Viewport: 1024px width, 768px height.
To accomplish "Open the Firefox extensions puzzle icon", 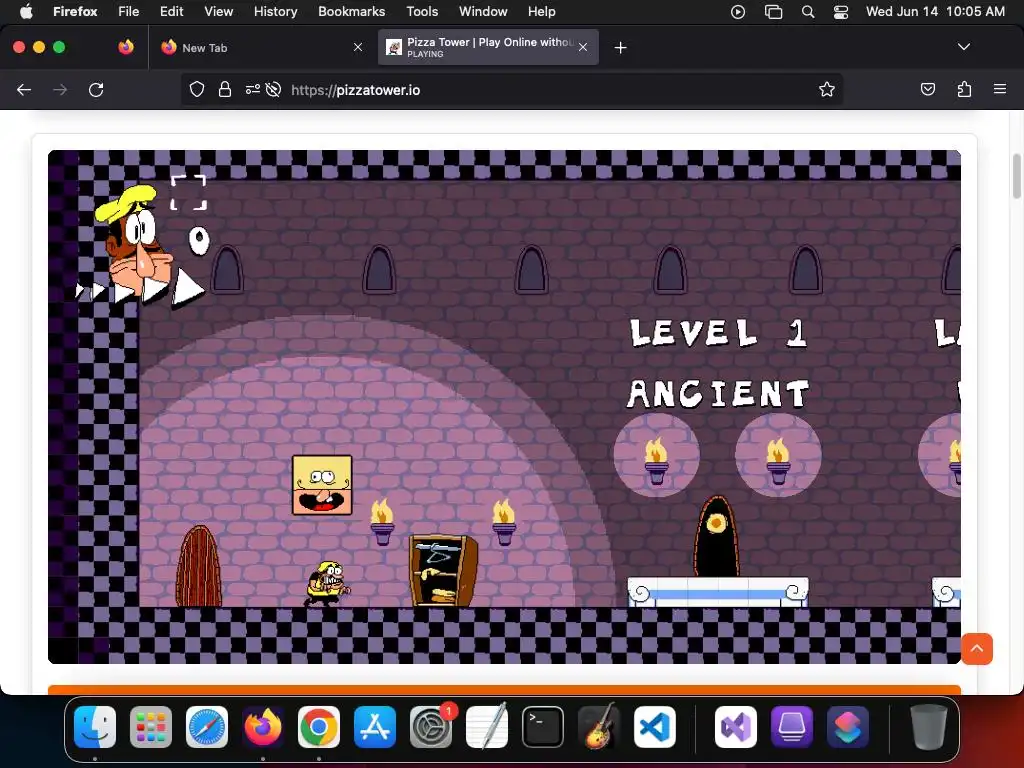I will (x=964, y=89).
